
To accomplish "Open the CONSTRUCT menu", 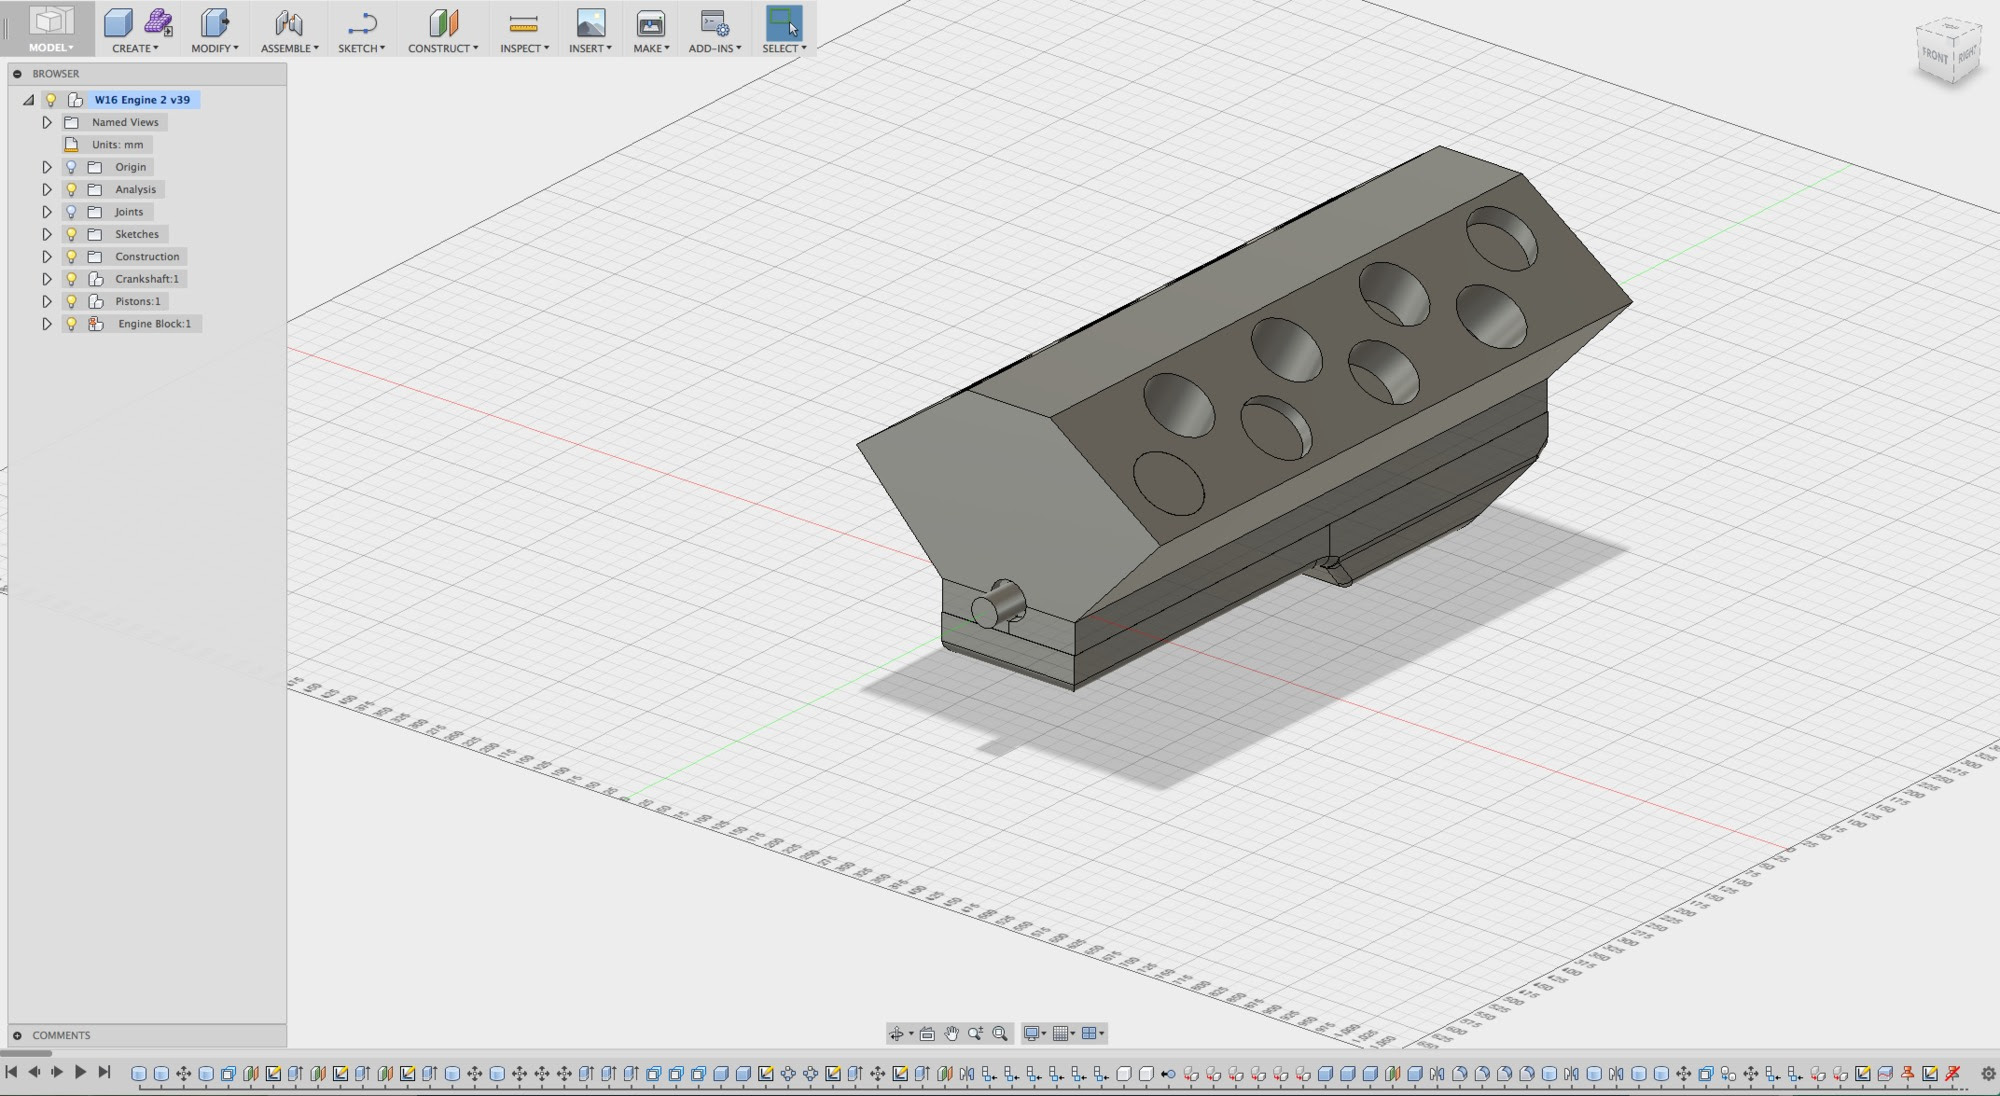I will pyautogui.click(x=443, y=48).
